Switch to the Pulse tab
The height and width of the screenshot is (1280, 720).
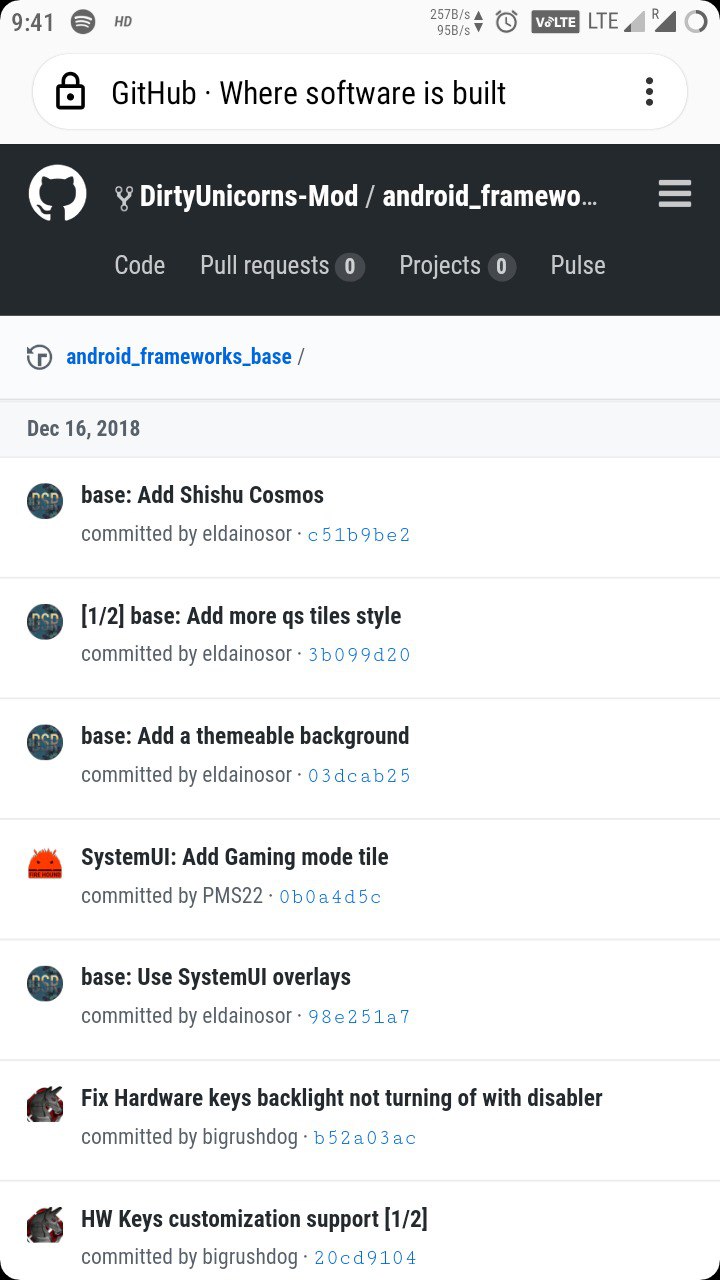click(578, 265)
